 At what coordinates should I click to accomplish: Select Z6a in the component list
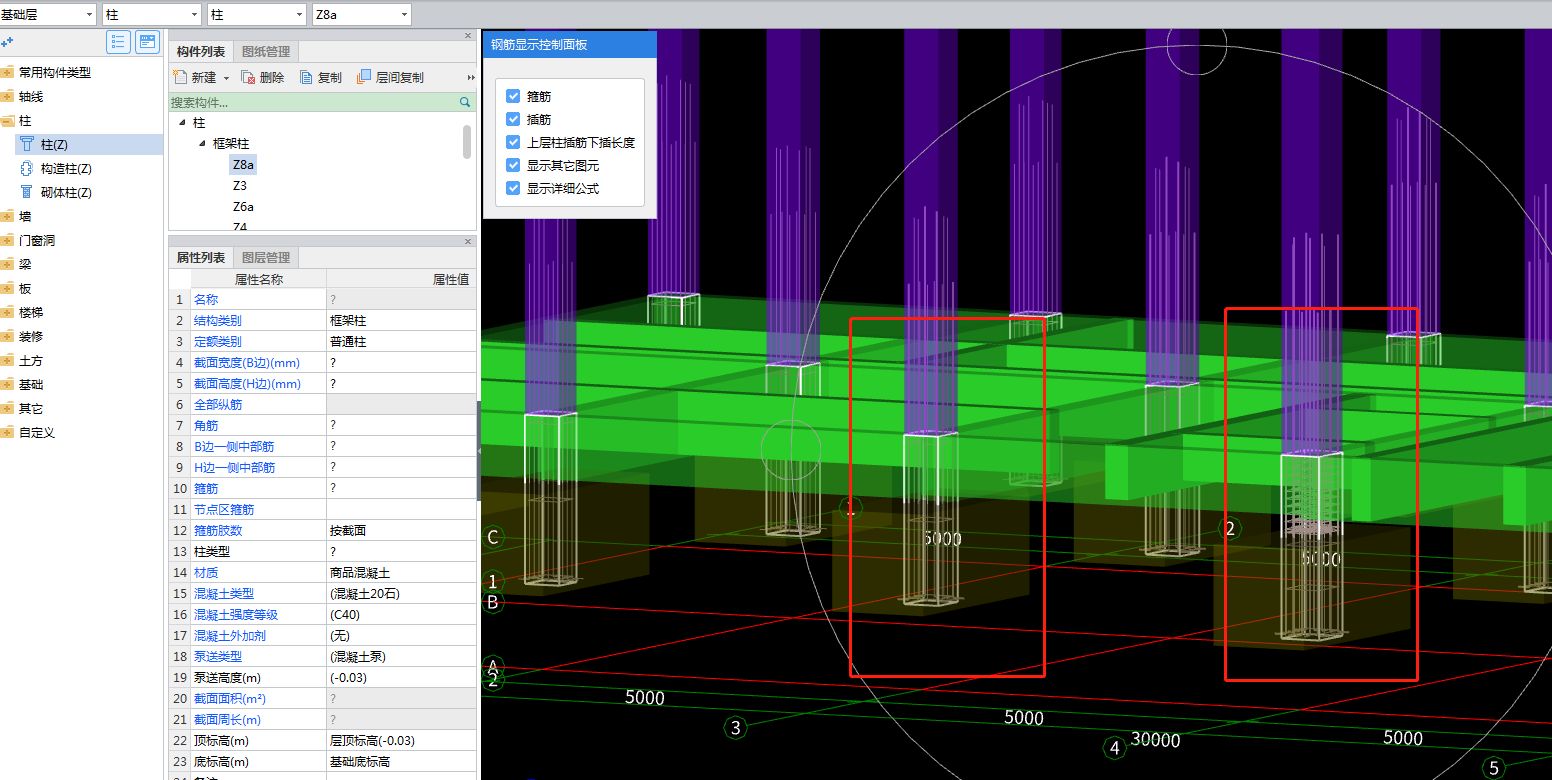pos(243,207)
